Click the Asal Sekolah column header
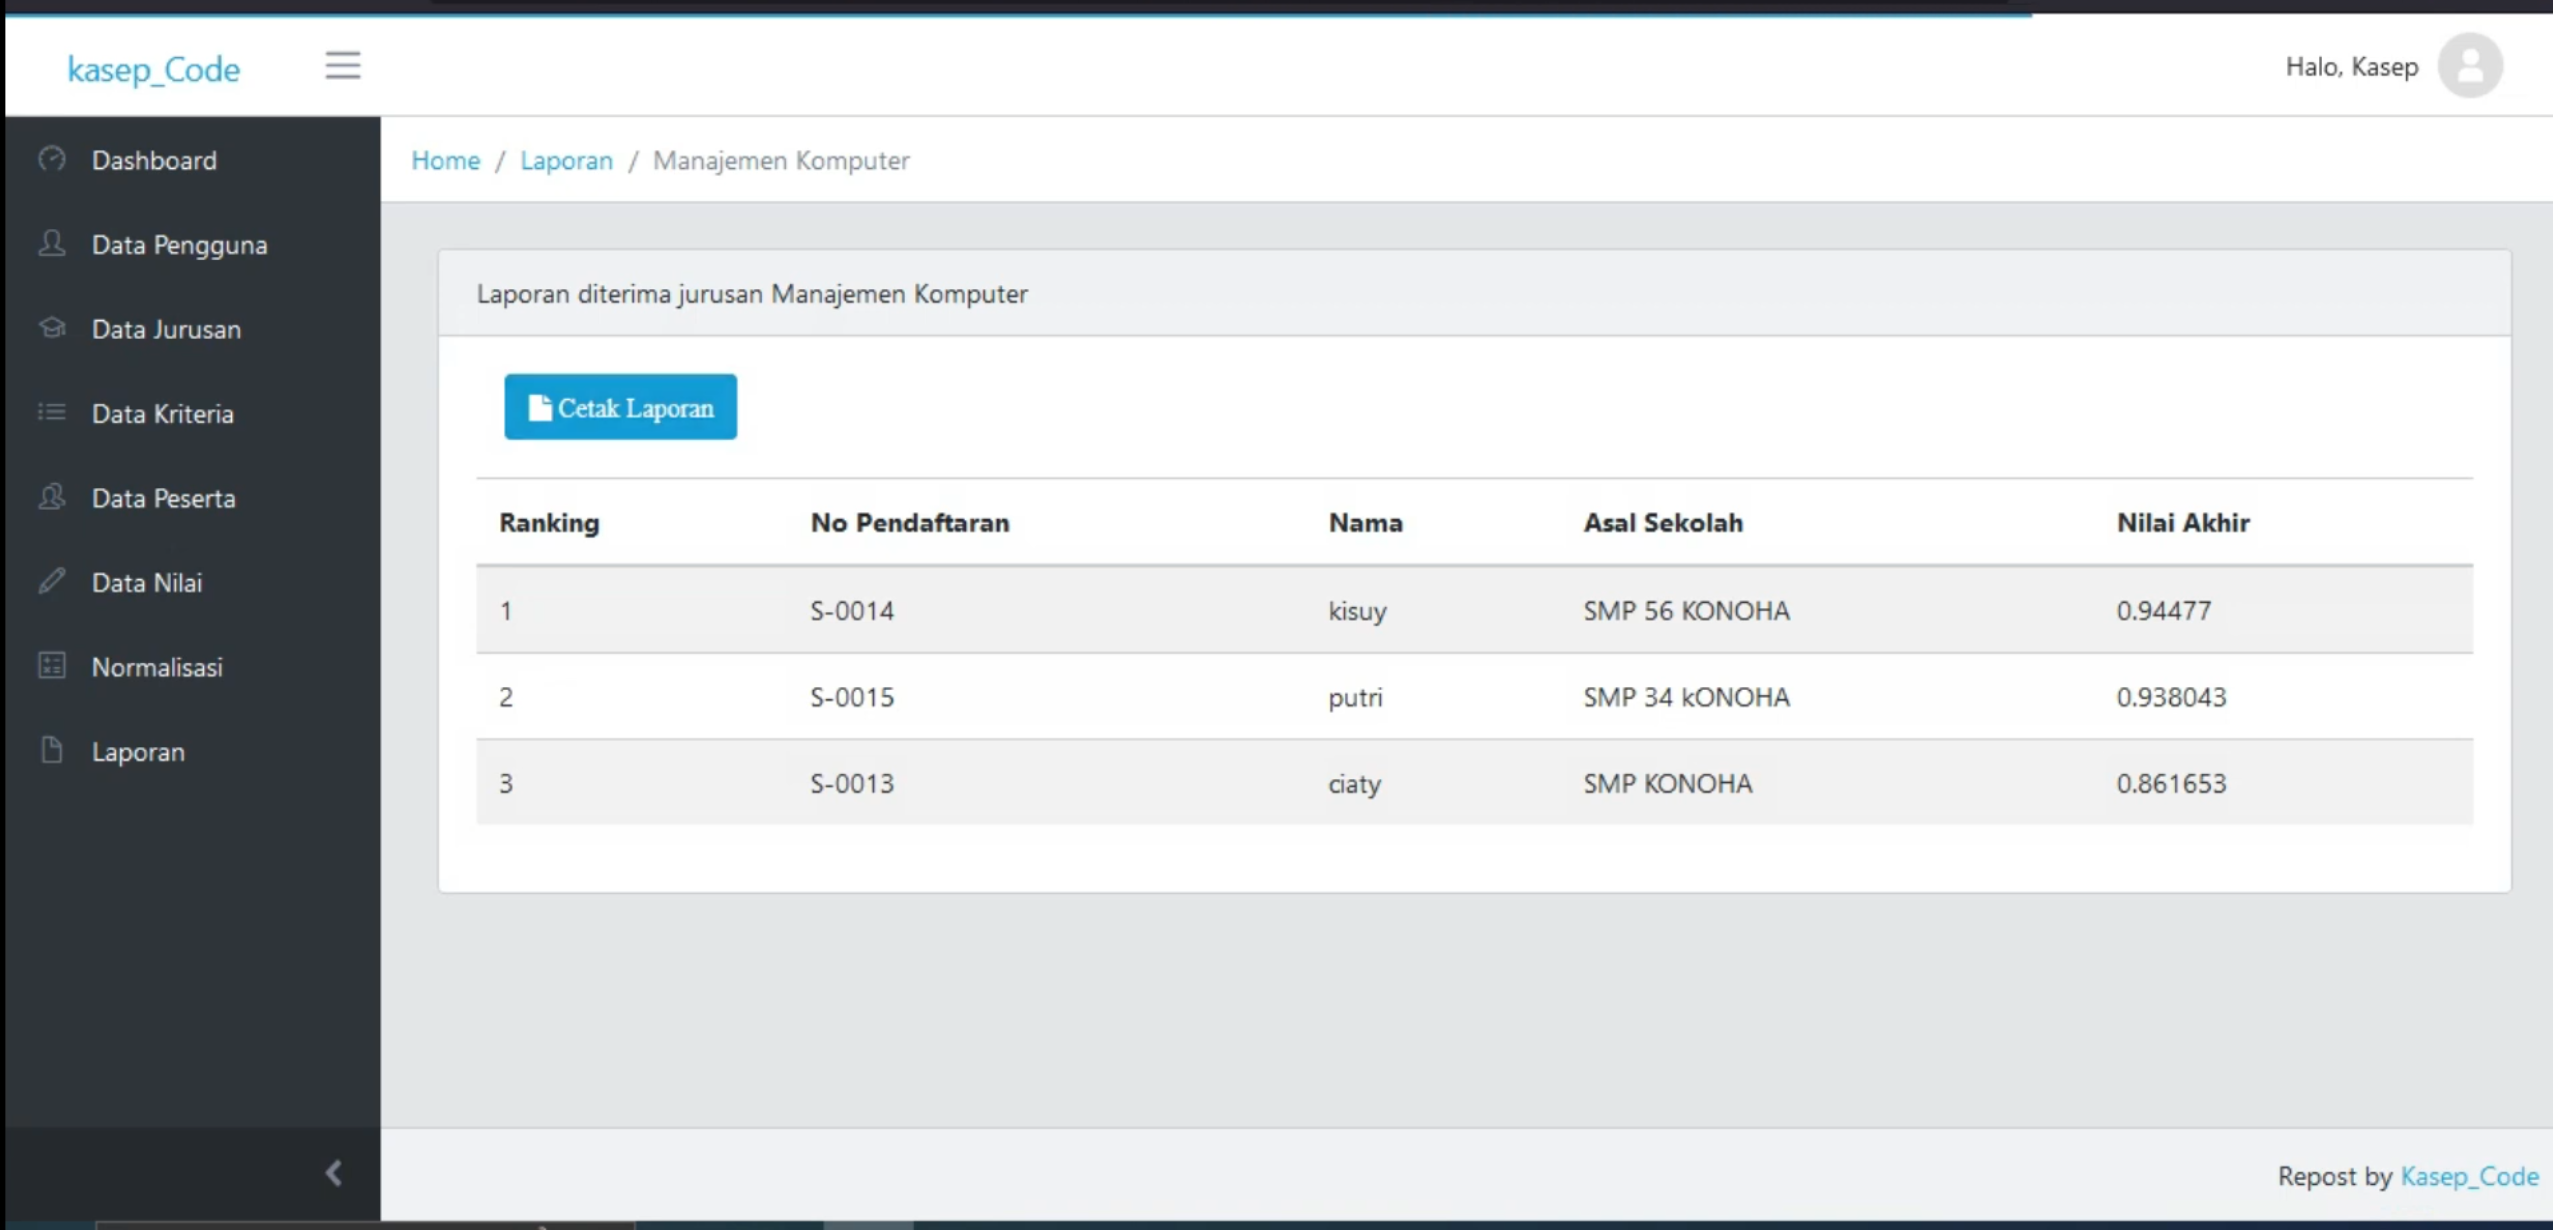The width and height of the screenshot is (2553, 1230). pos(1662,523)
